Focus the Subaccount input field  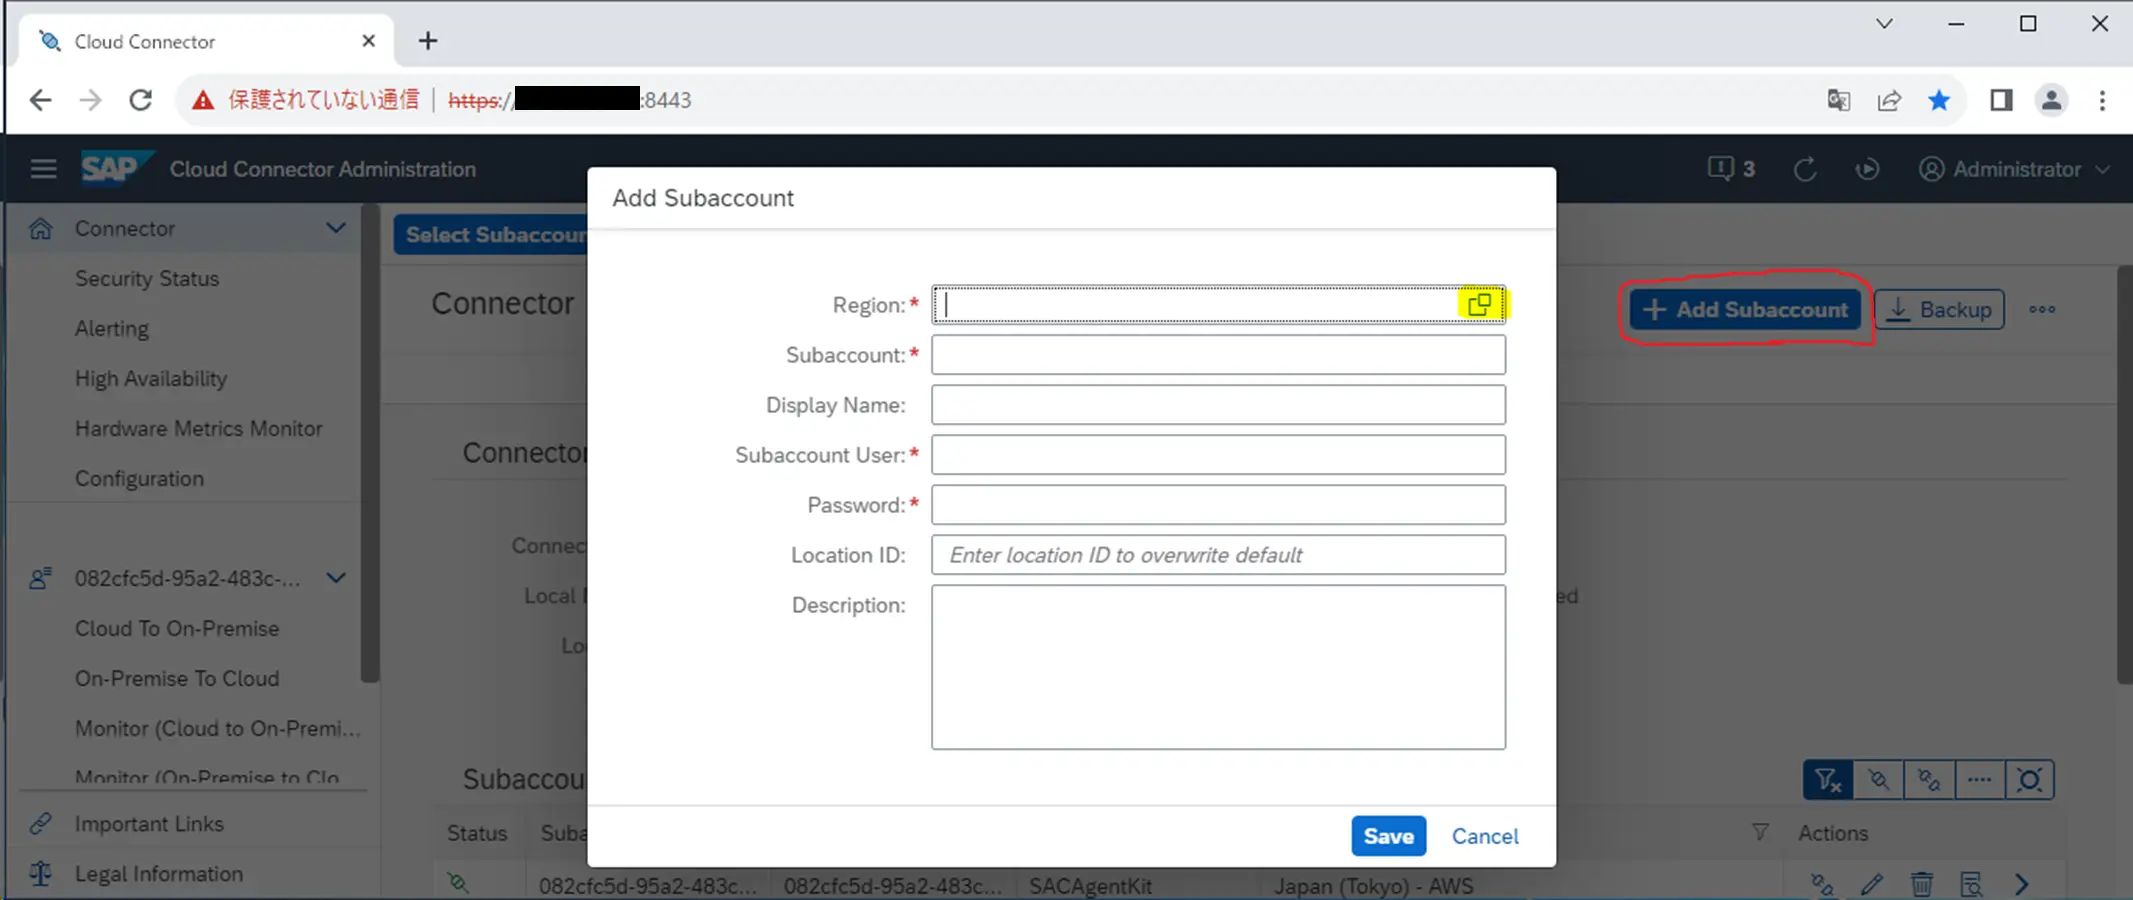click(1218, 355)
